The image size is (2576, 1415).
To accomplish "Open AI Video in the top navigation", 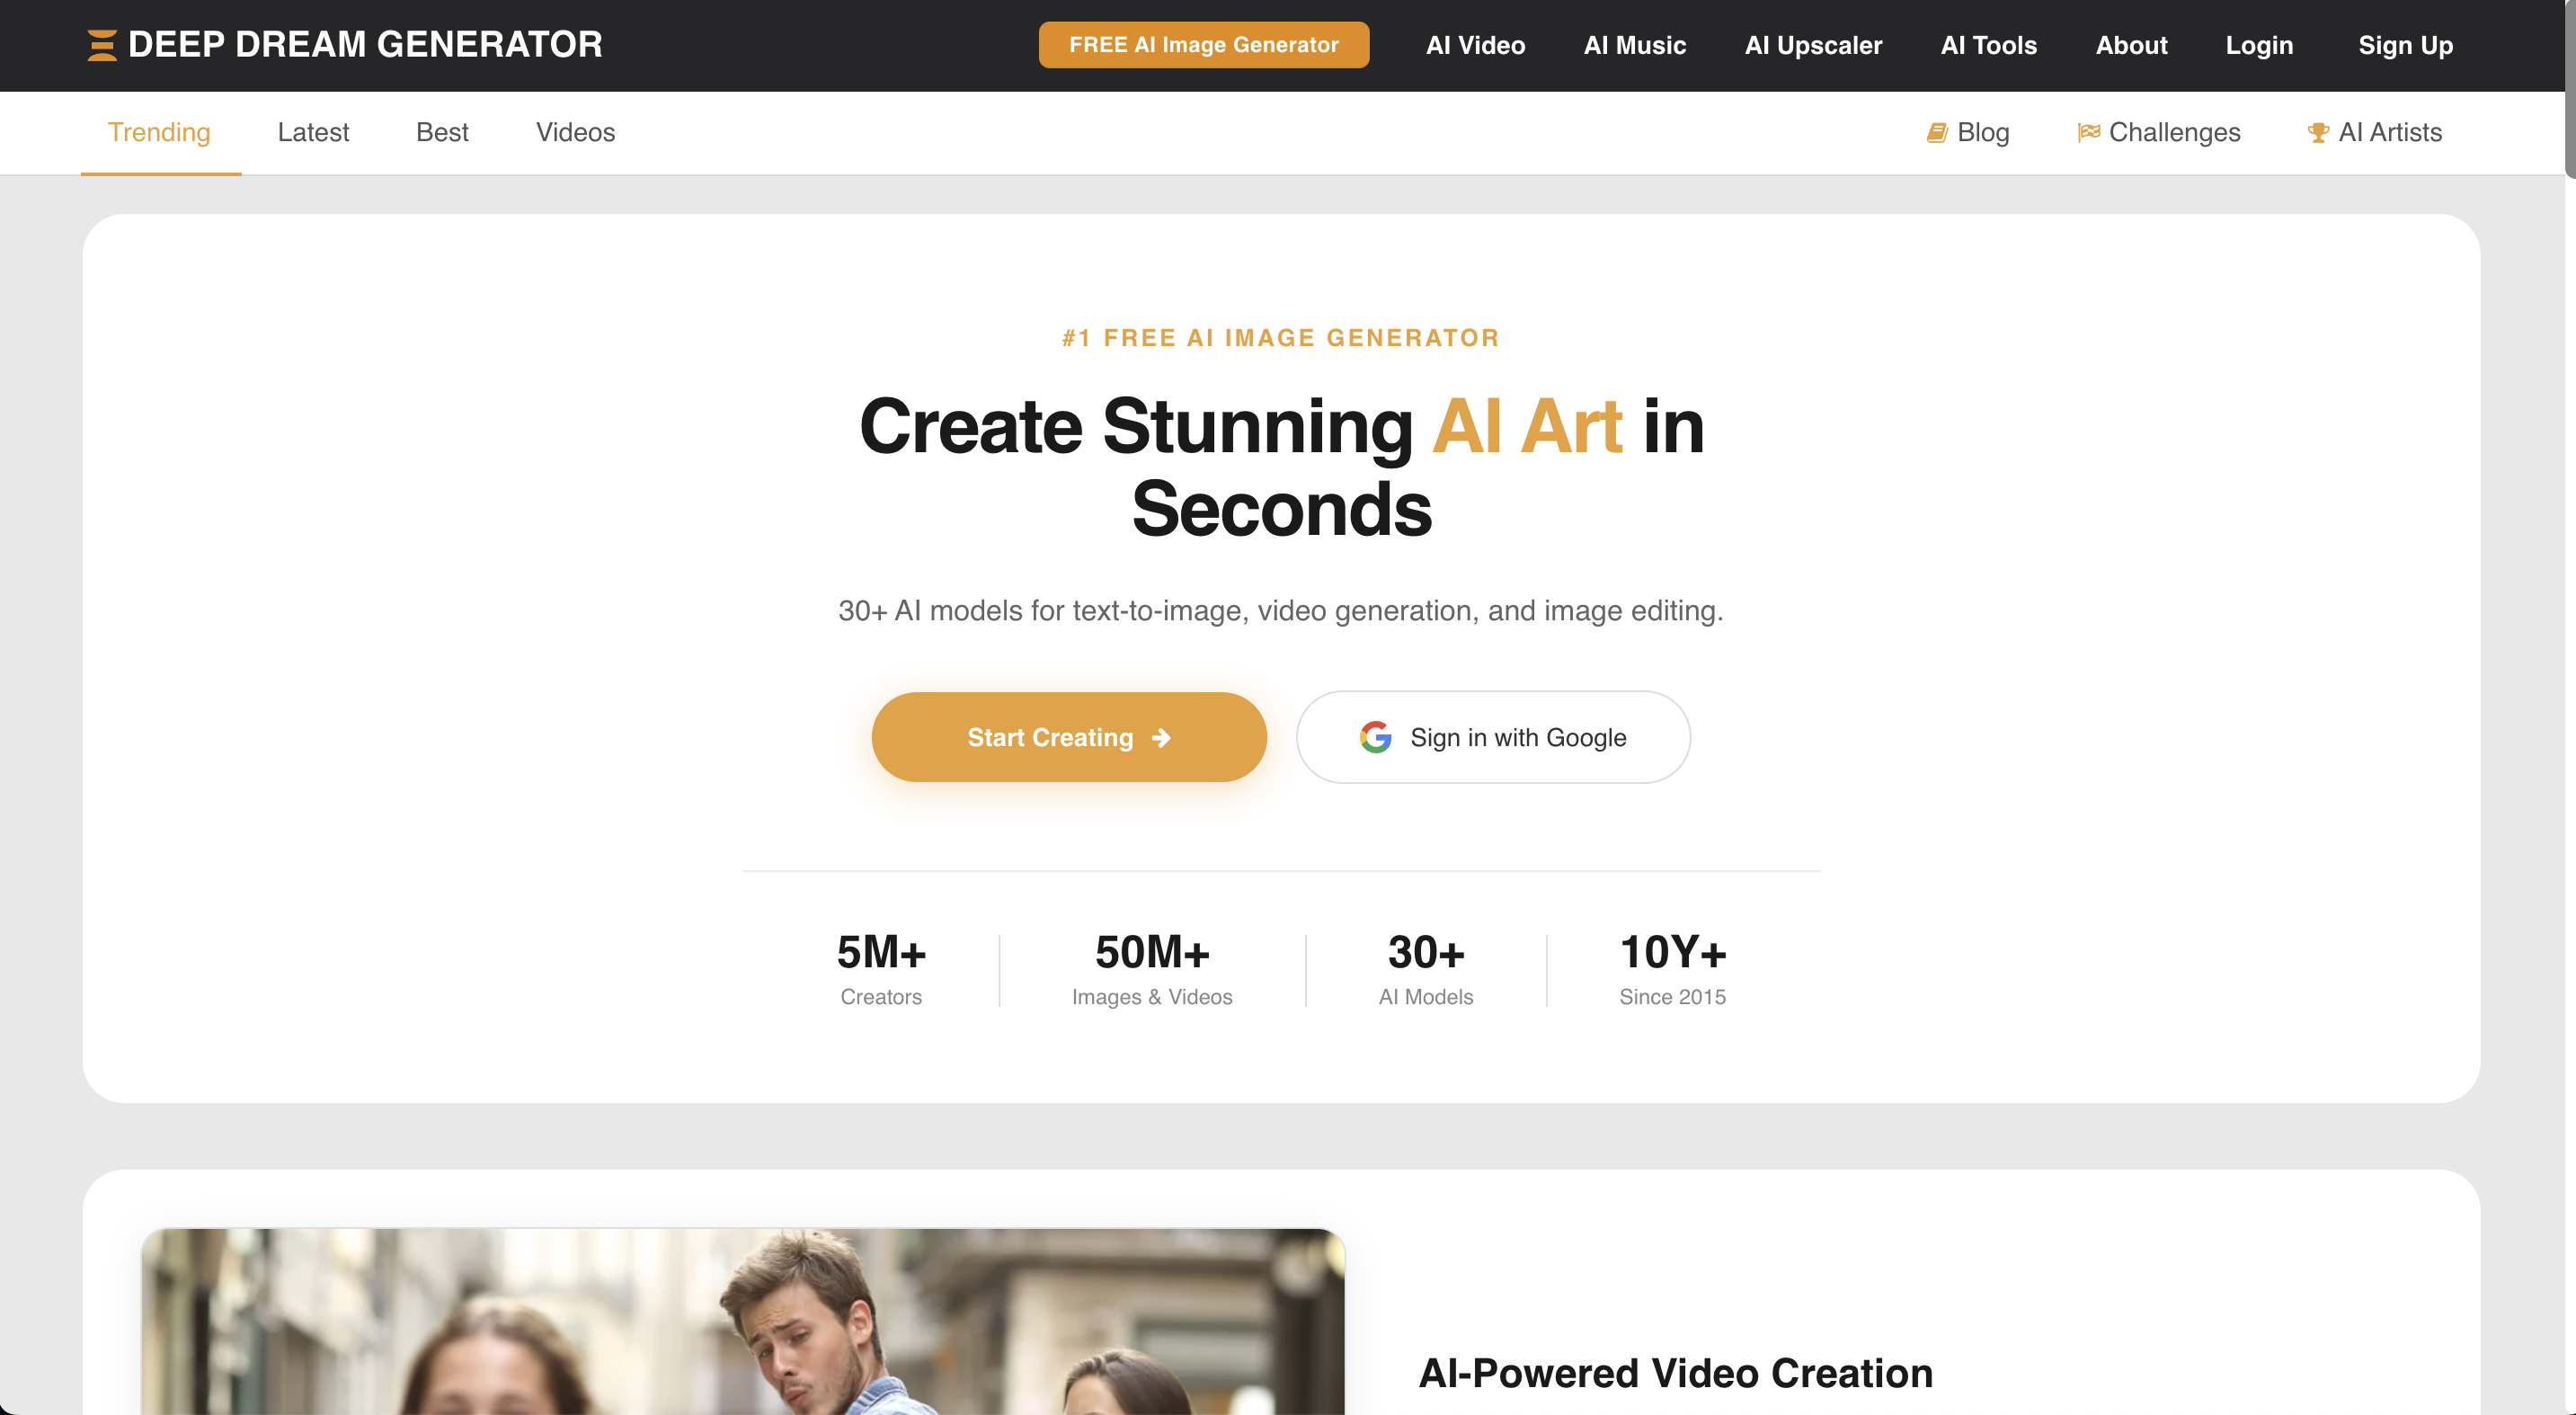I will click(x=1475, y=45).
